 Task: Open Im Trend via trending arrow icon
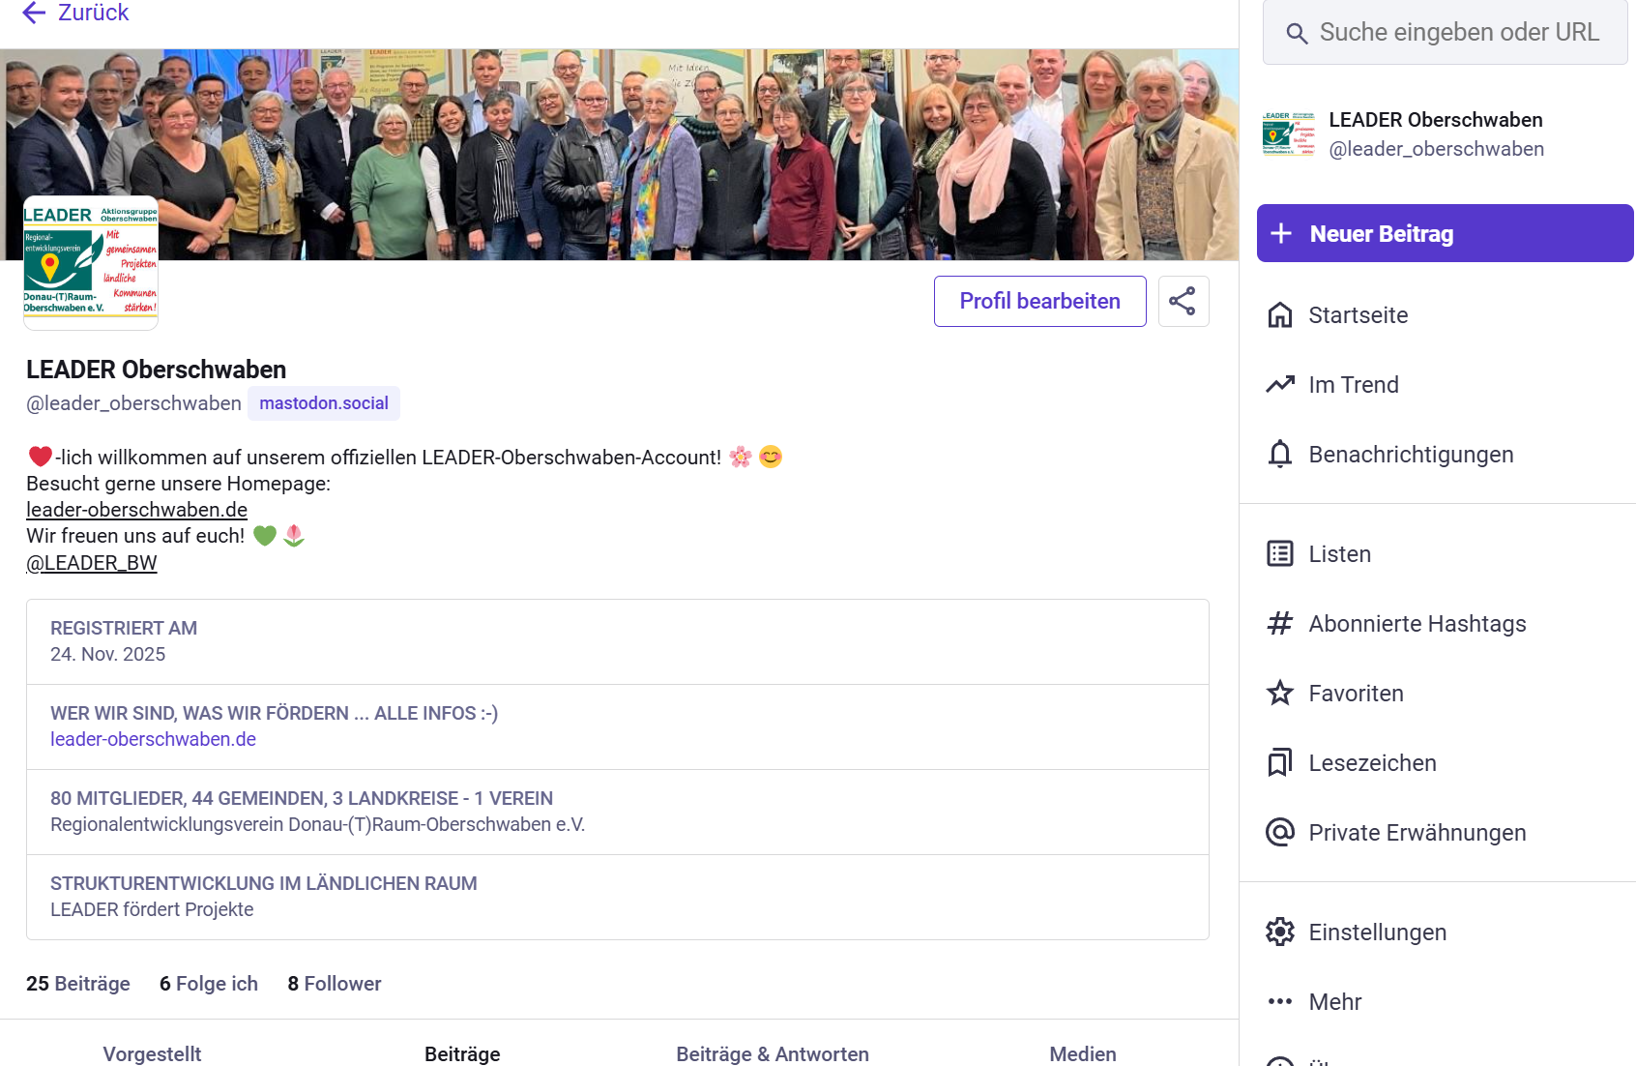[1280, 385]
